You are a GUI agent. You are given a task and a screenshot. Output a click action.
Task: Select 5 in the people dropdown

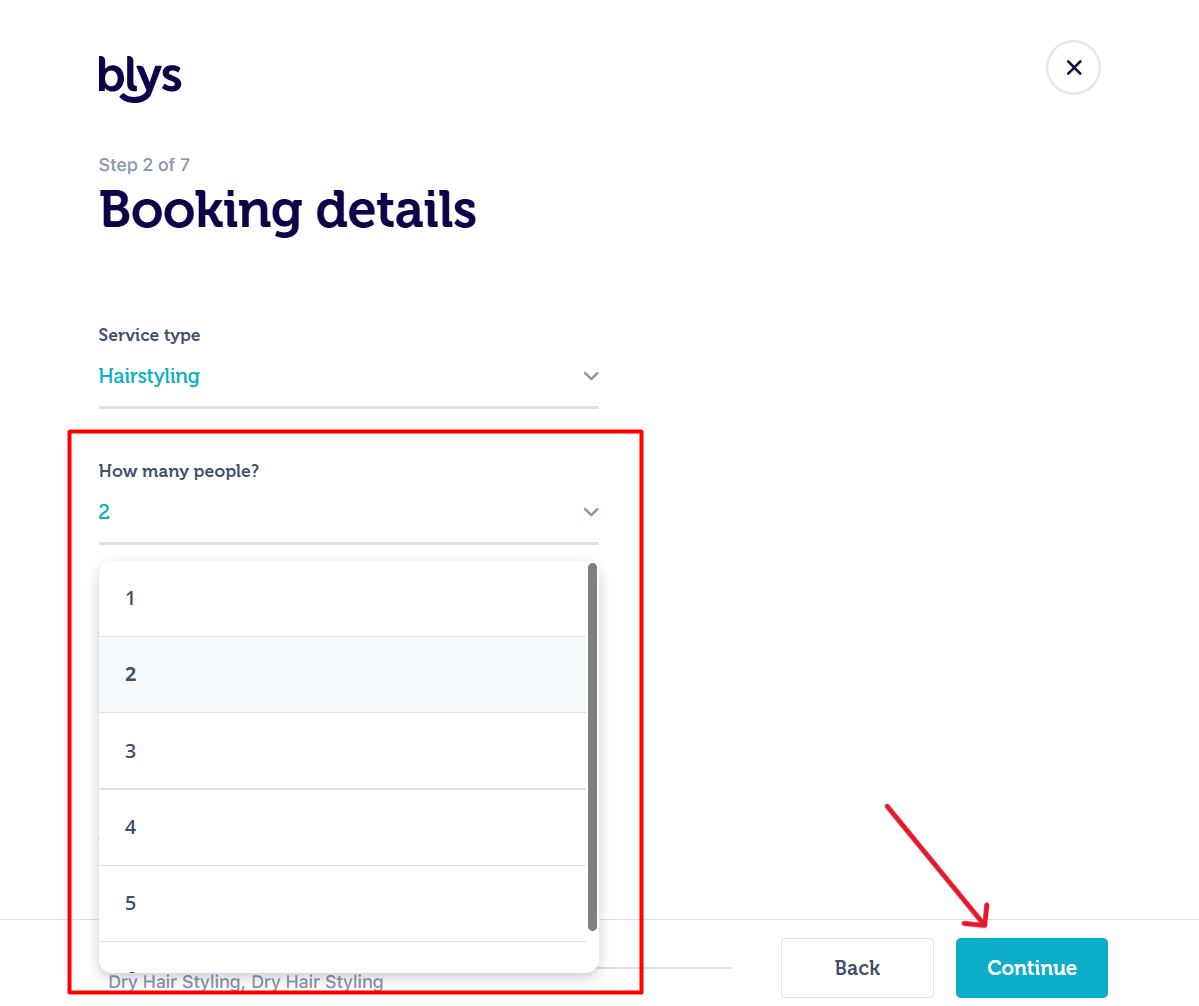pyautogui.click(x=343, y=904)
